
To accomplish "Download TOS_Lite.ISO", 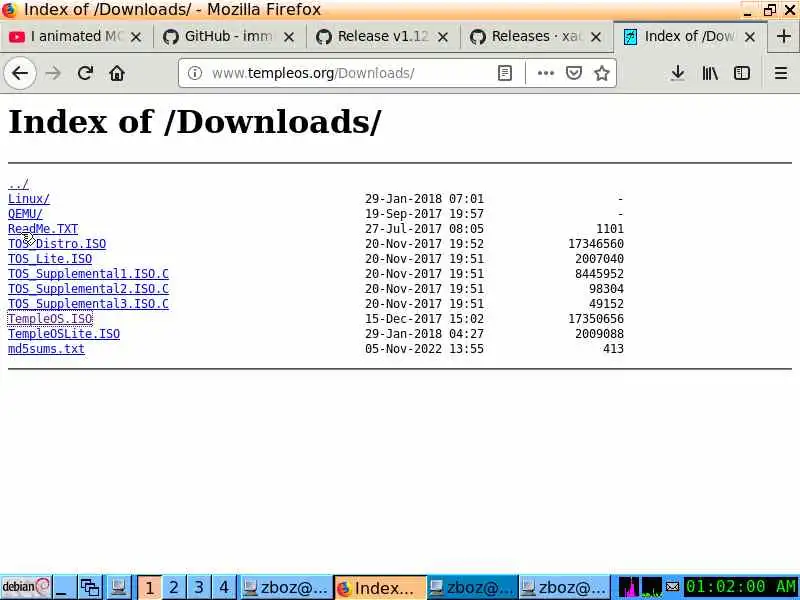I will [x=50, y=259].
